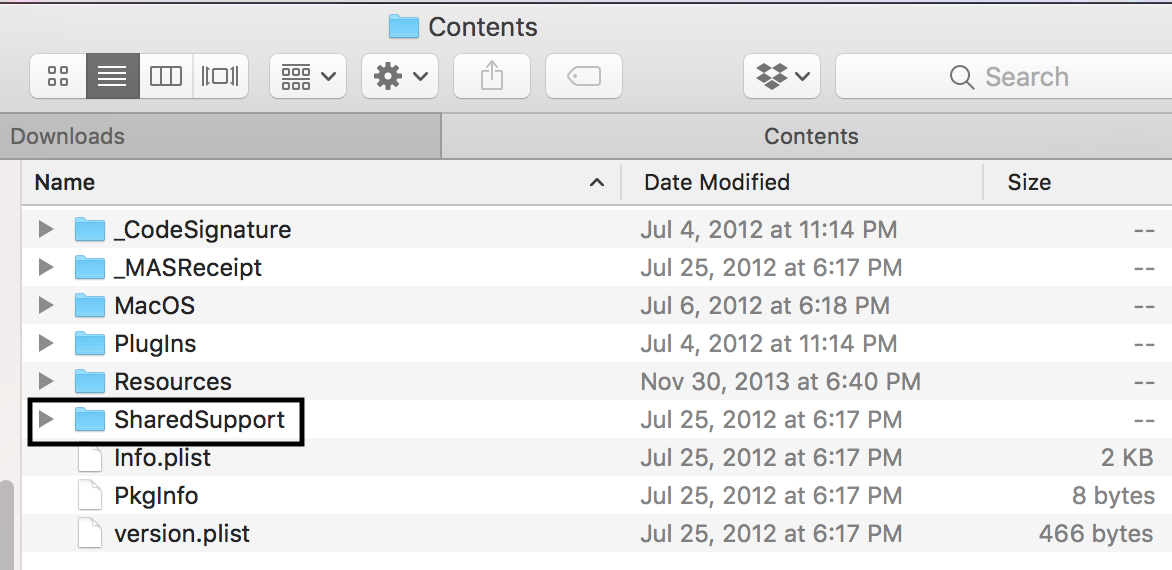This screenshot has height=570, width=1172.
Task: Select the Info.plist file
Action: (x=162, y=458)
